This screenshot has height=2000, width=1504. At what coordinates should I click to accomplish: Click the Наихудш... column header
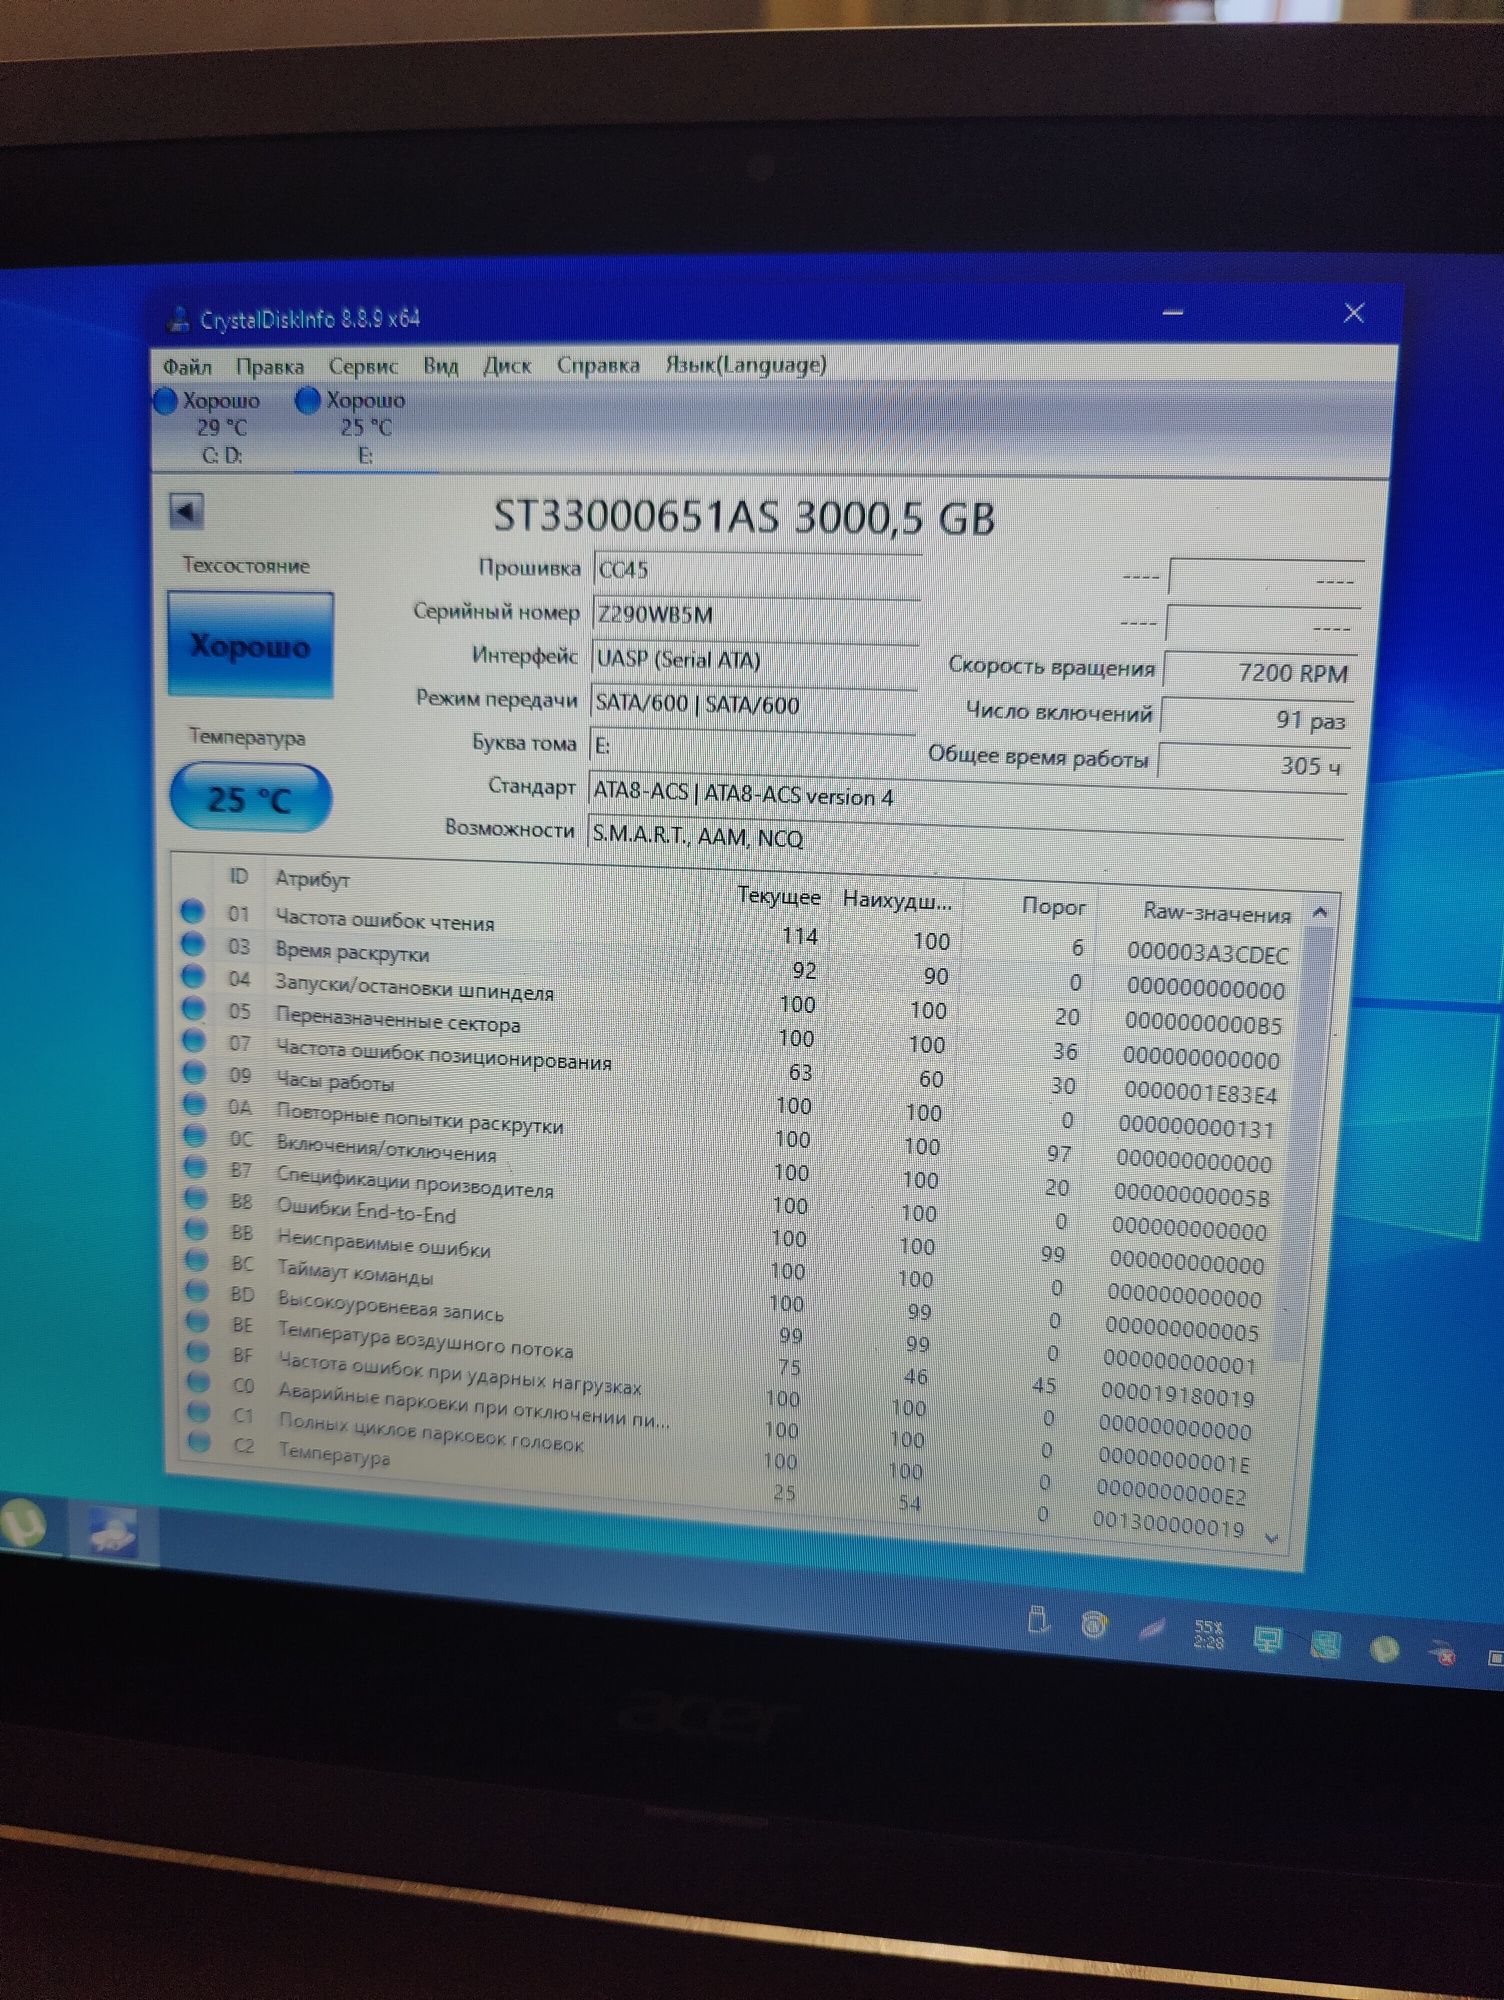click(x=897, y=900)
